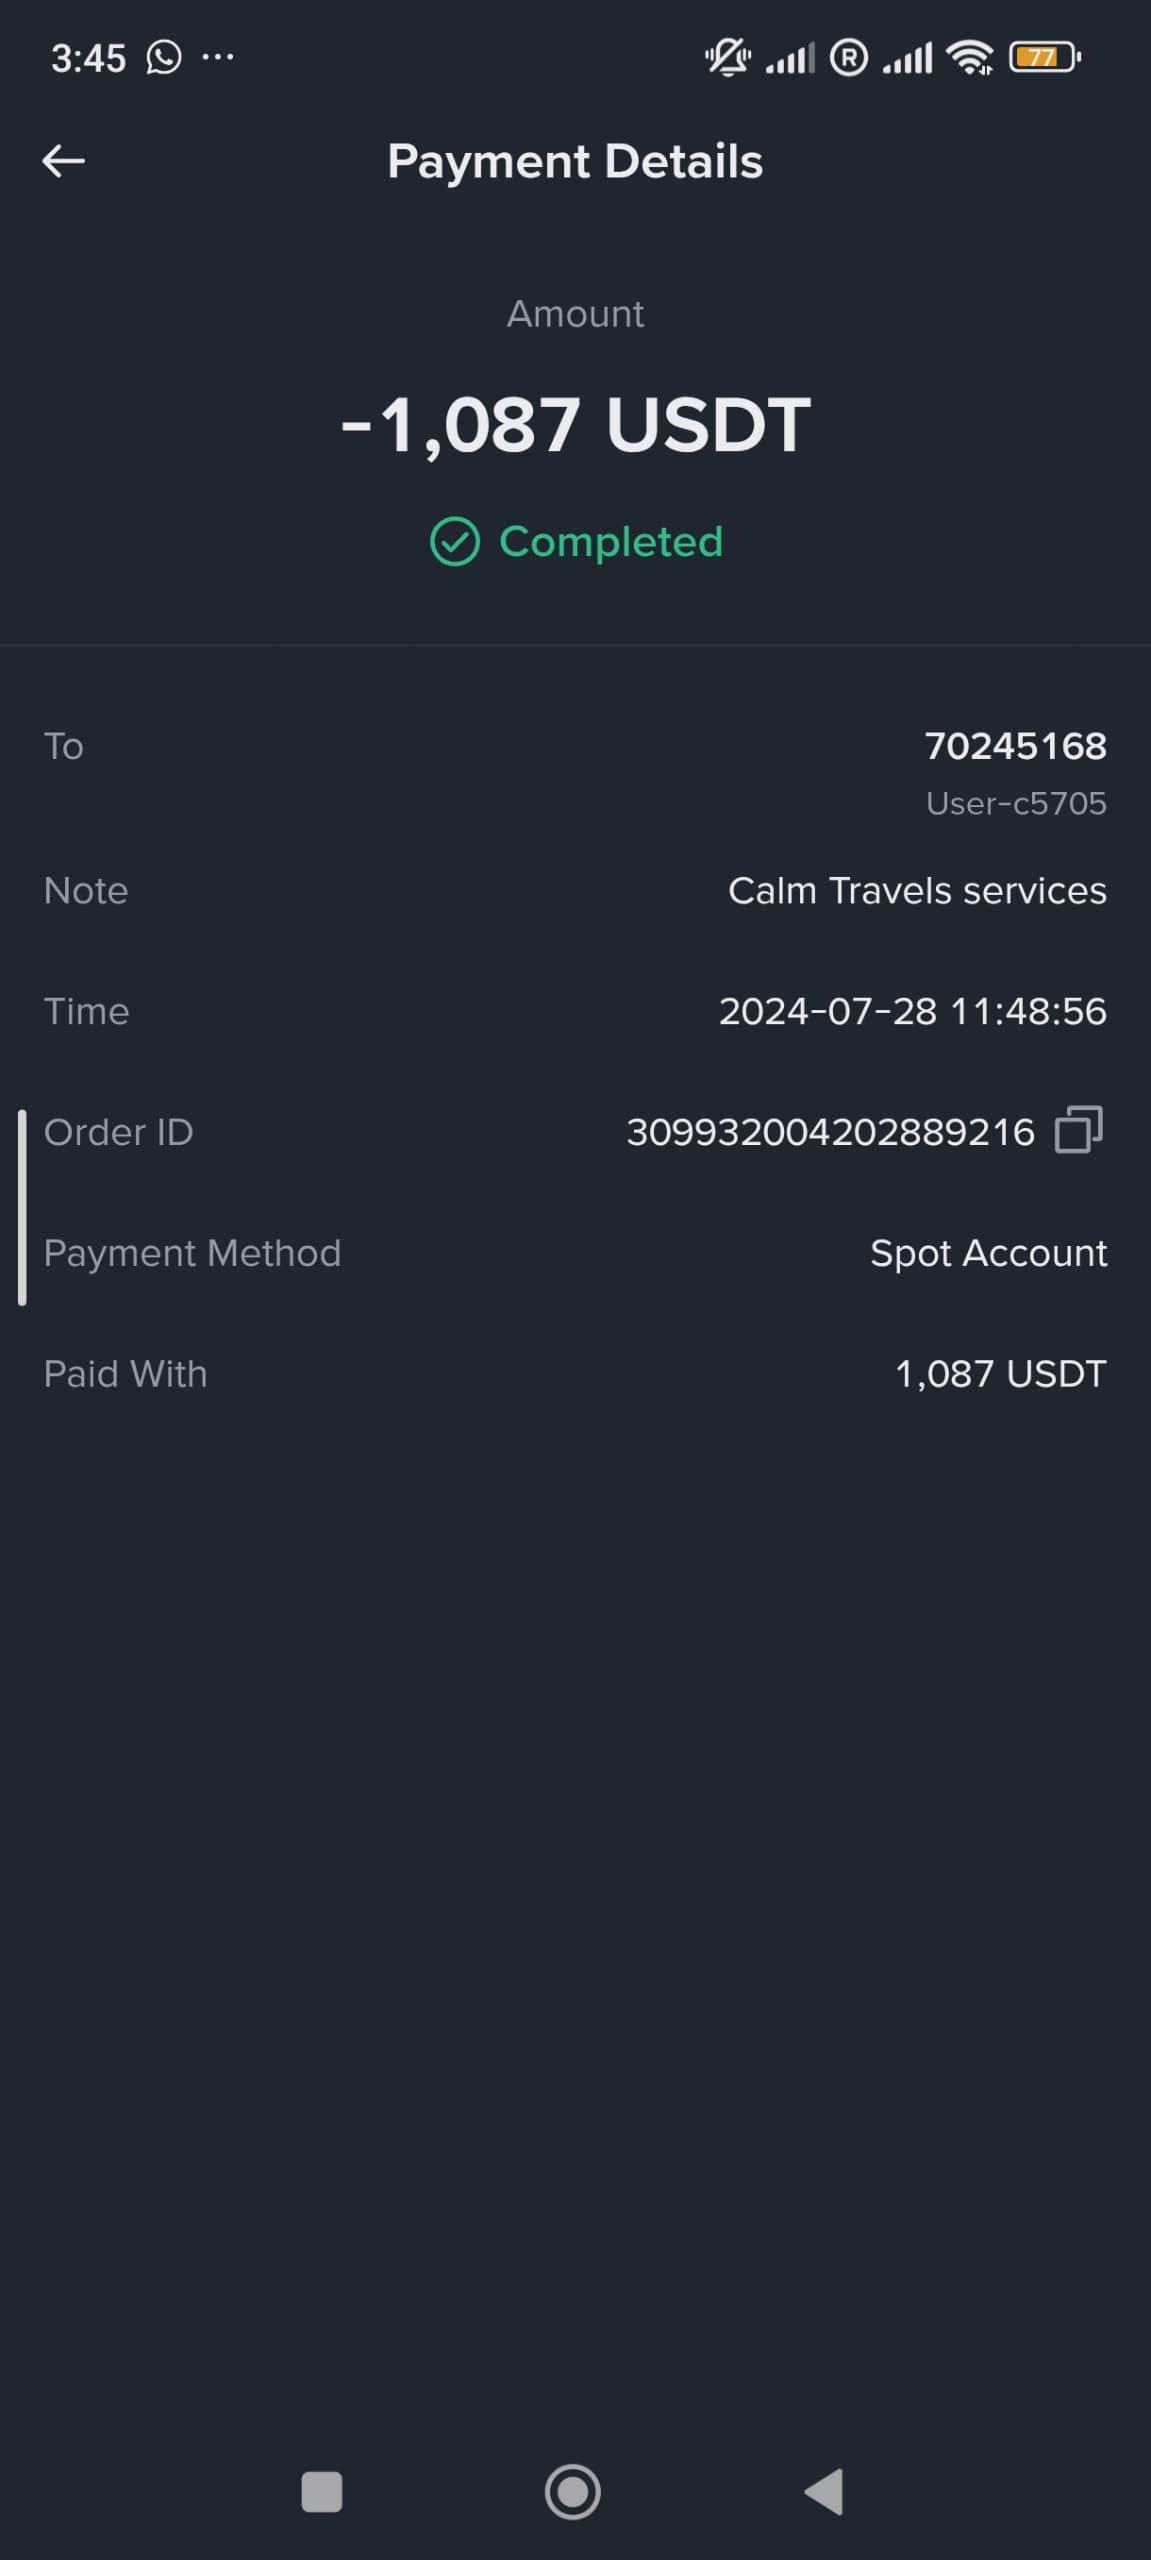Tap the three-dot notification overflow icon
Screen dimensions: 1151x2560
[x=218, y=57]
